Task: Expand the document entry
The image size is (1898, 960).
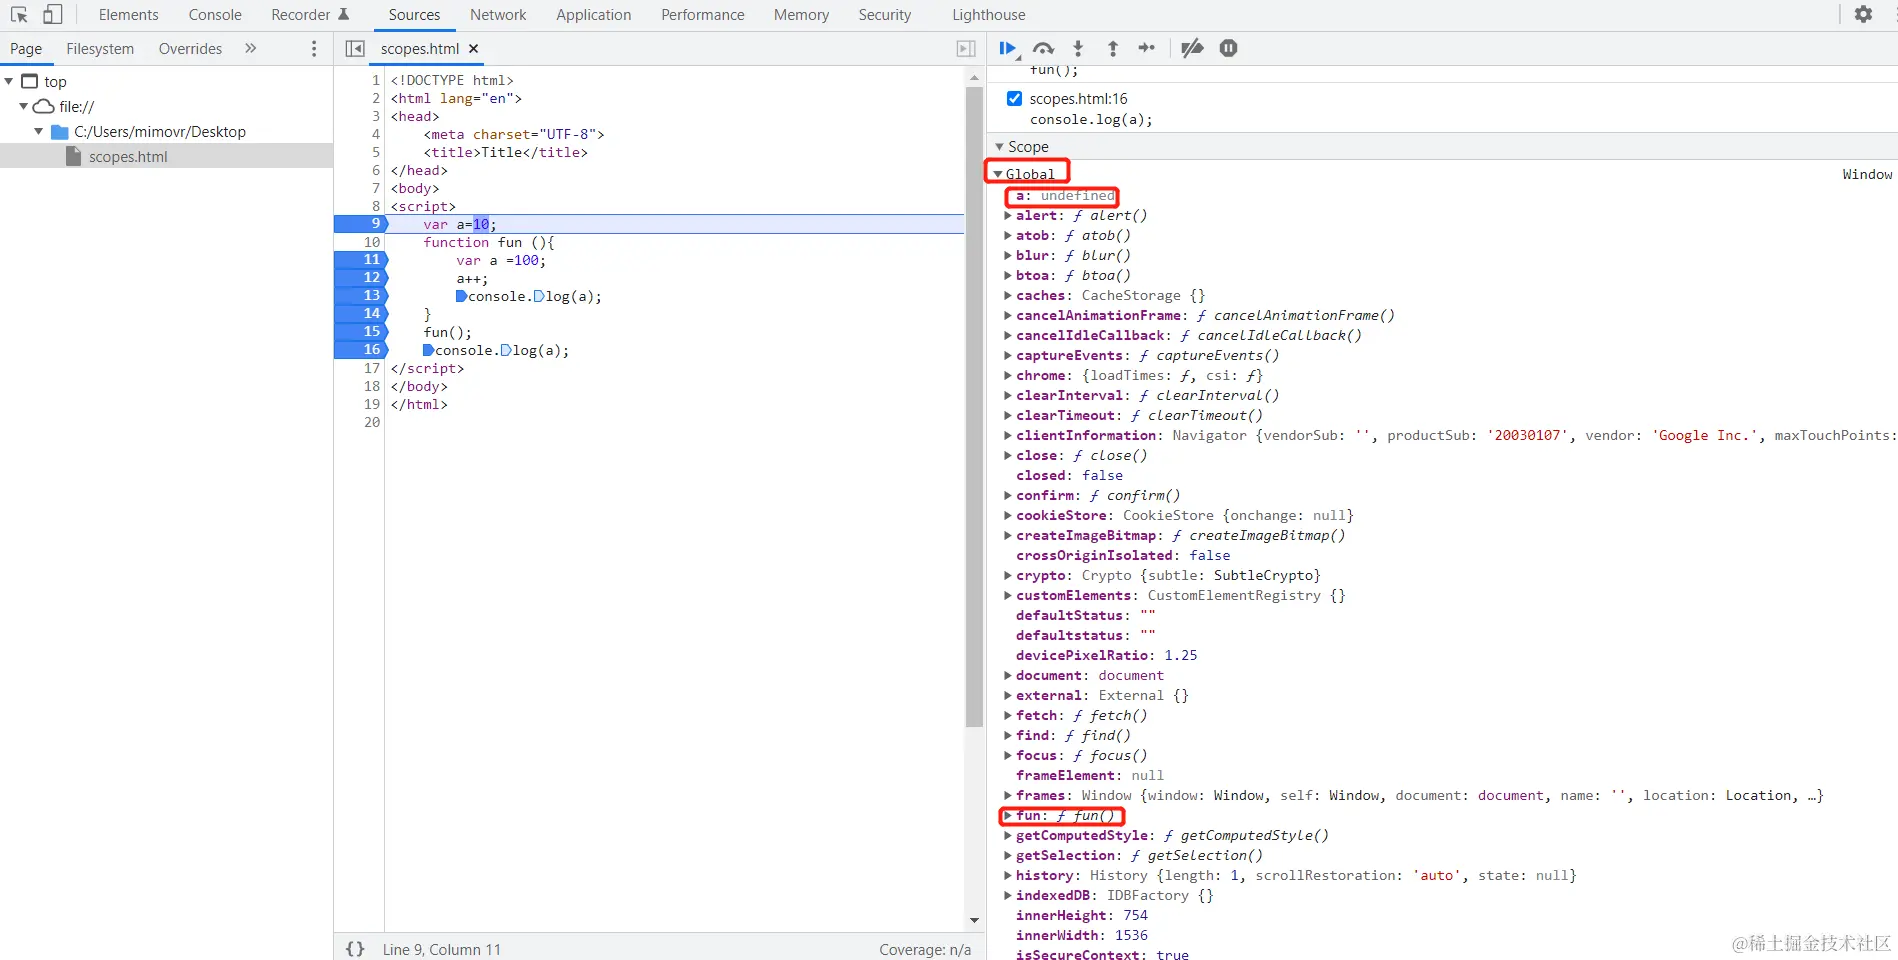Action: [1008, 675]
